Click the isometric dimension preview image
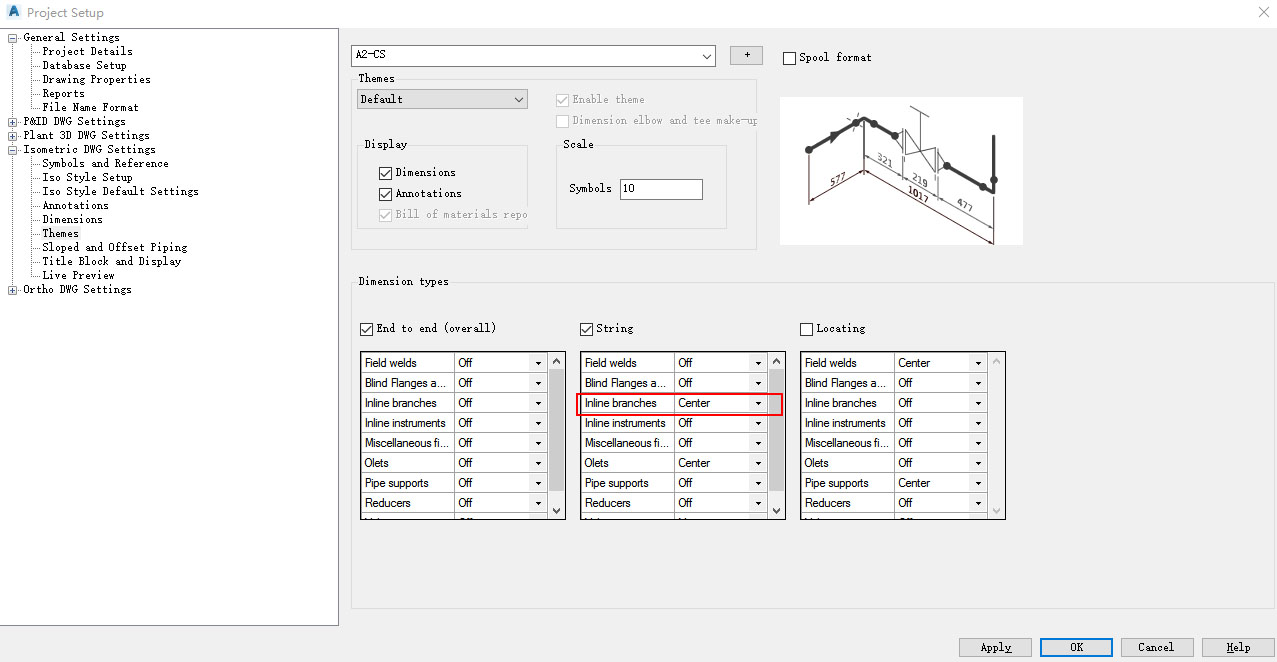Image resolution: width=1277 pixels, height=662 pixels. [x=901, y=171]
